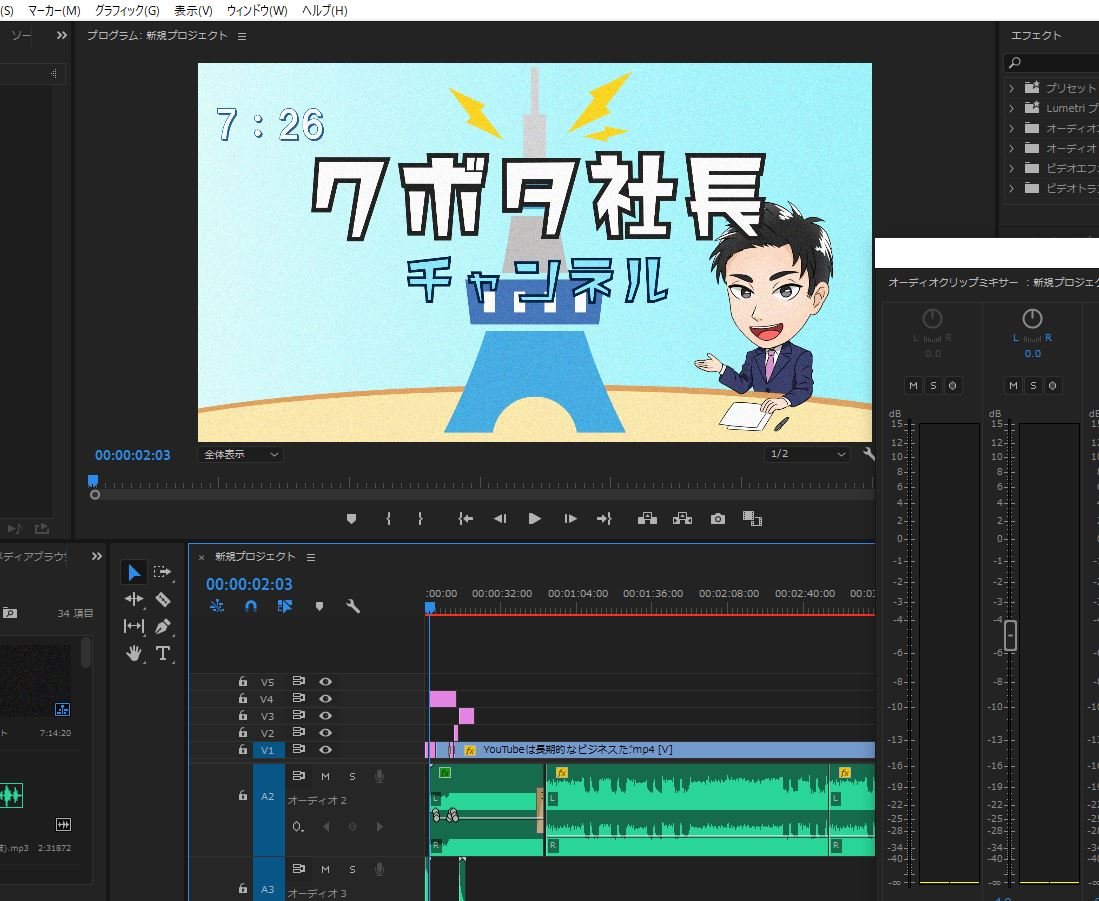The image size is (1099, 901).
Task: Hide the V4 track with eye icon
Action: click(x=325, y=699)
